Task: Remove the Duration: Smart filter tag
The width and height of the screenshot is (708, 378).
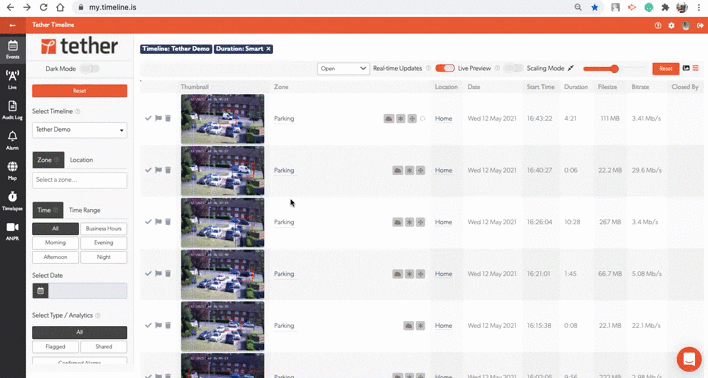Action: click(x=268, y=49)
